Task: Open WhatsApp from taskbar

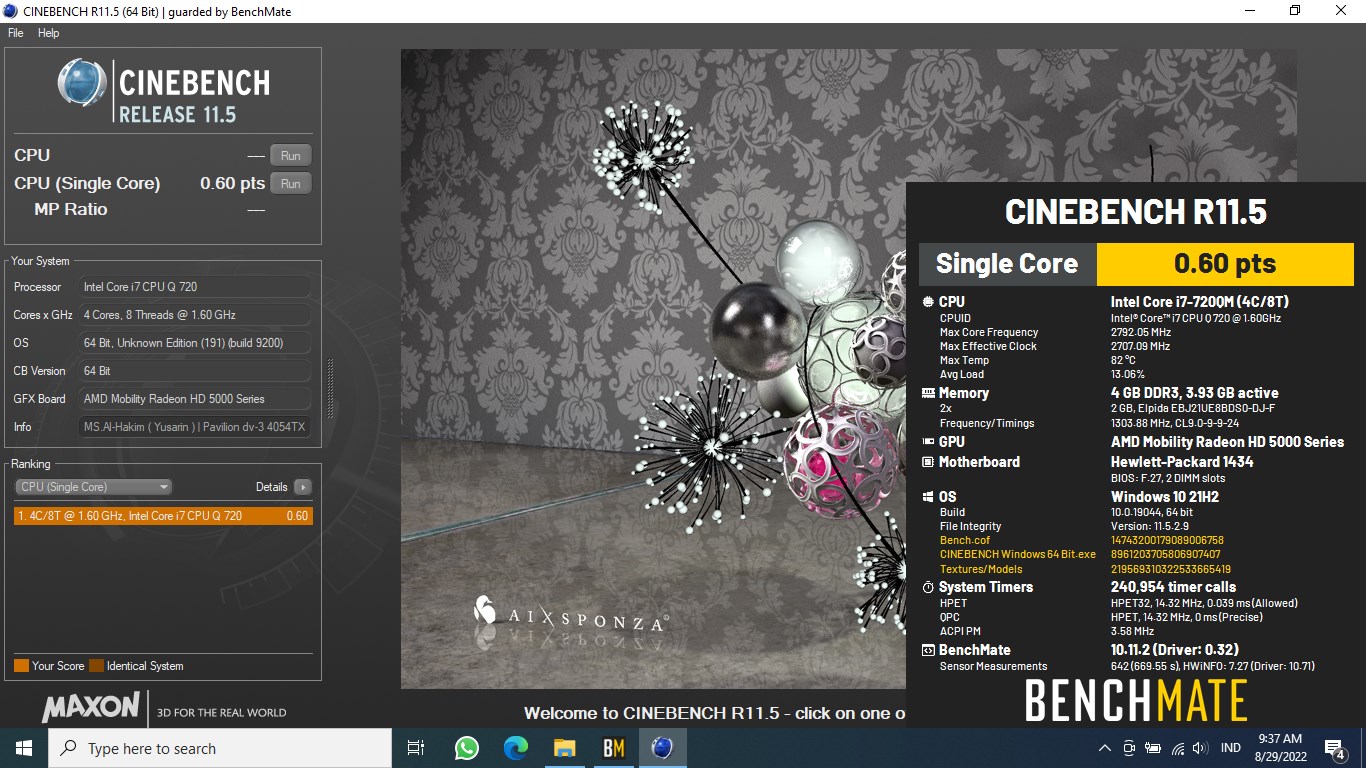Action: (x=466, y=748)
